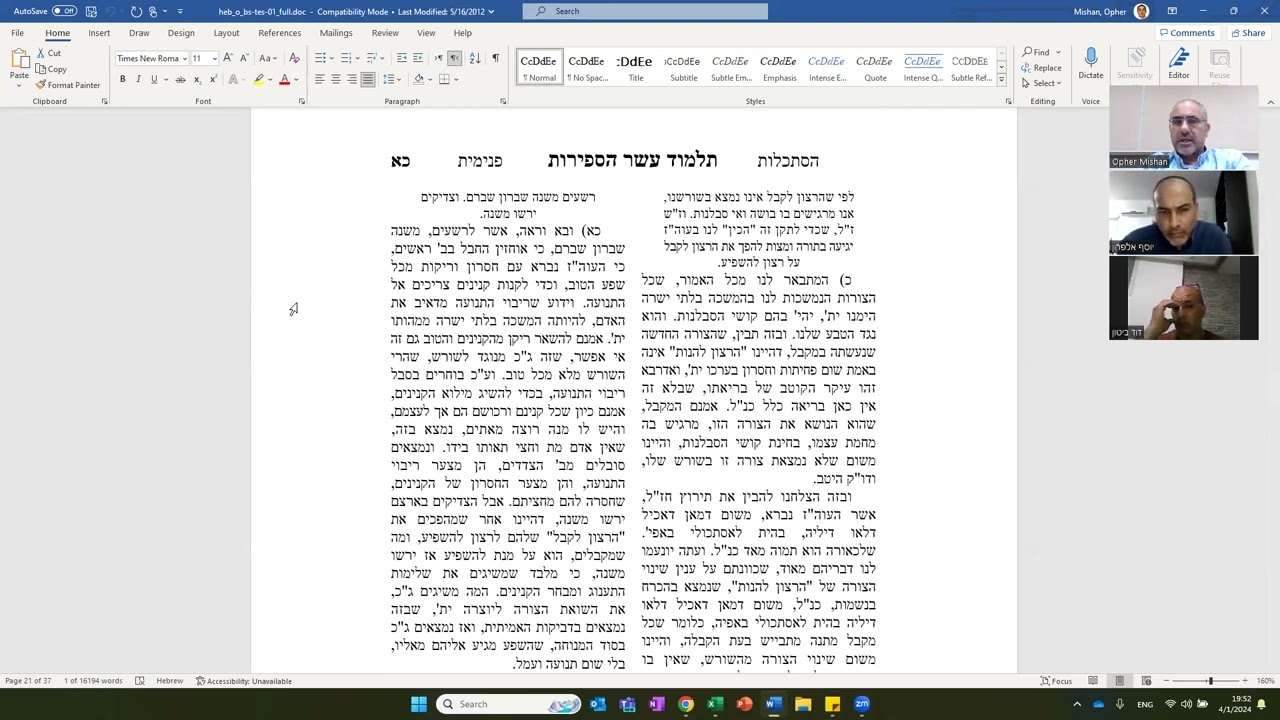The image size is (1280, 720).
Task: Click Format Painter
Action: [x=68, y=85]
